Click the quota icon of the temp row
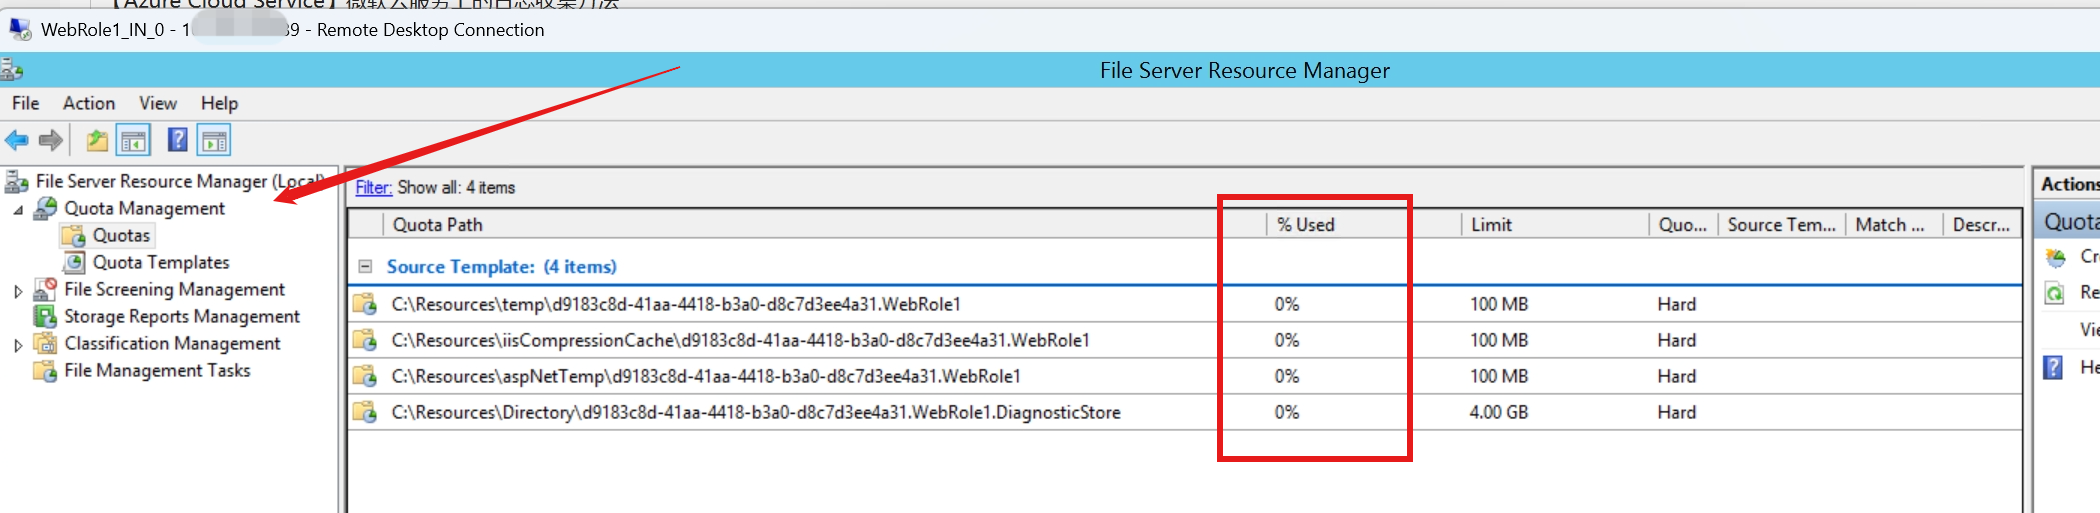This screenshot has width=2100, height=513. click(365, 304)
